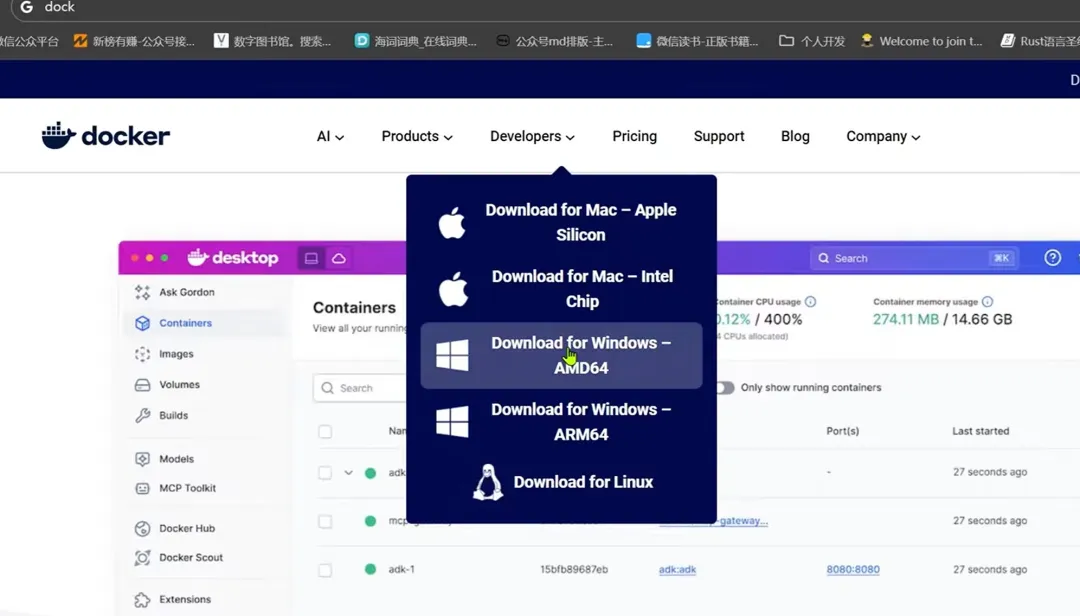Open the 个人开发 bookmark folder
The width and height of the screenshot is (1080, 616).
point(811,41)
